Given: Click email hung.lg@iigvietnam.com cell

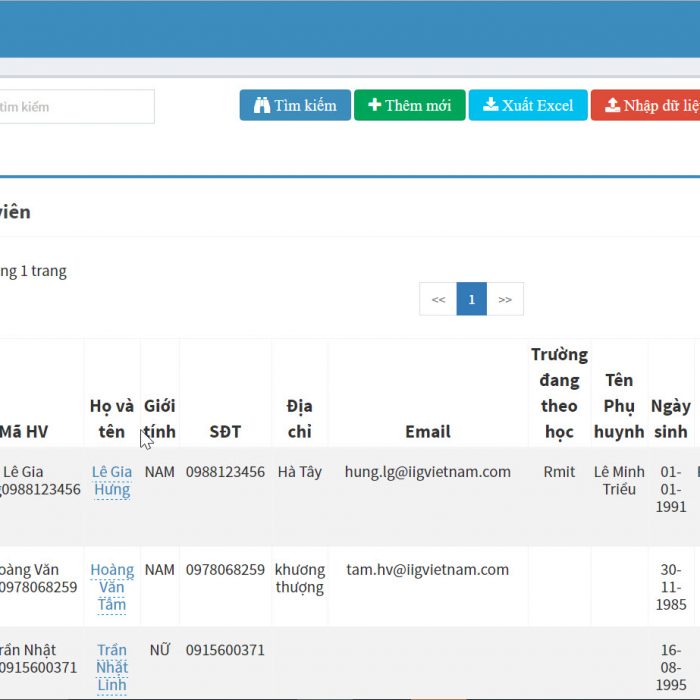Looking at the screenshot, I should [427, 472].
